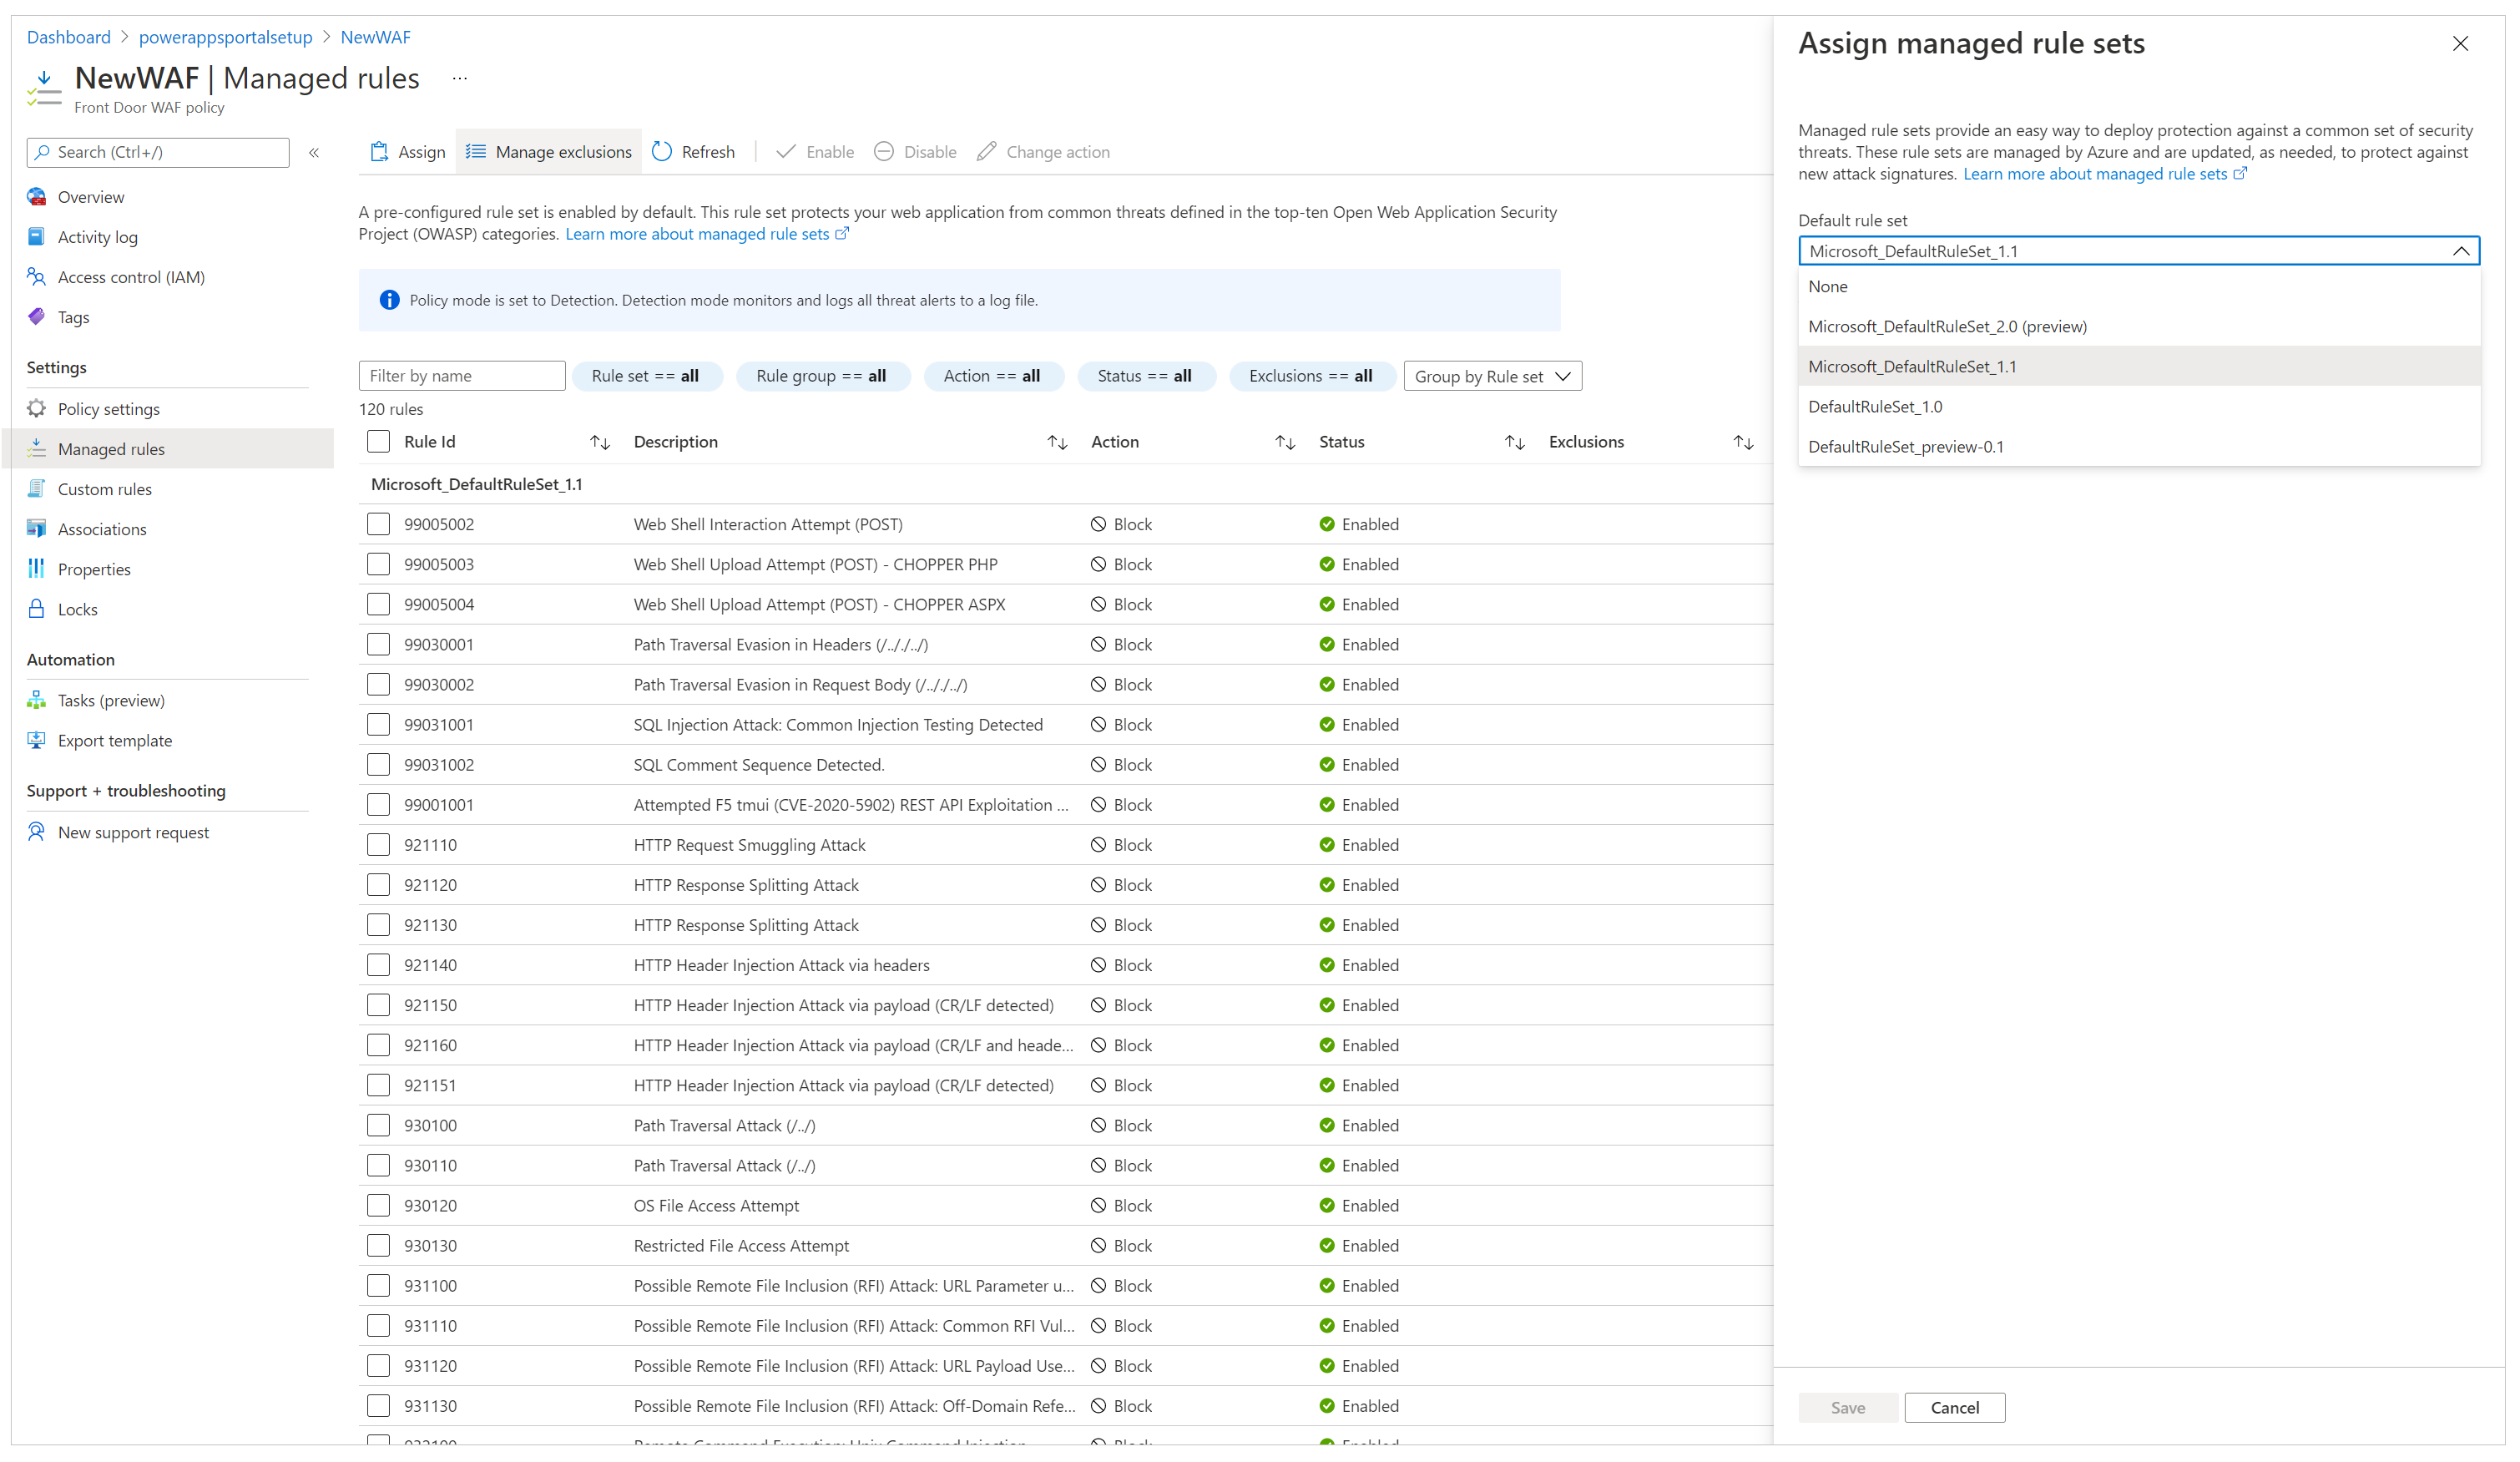Open the Policy settings menu item
The height and width of the screenshot is (1462, 2520).
coord(108,407)
